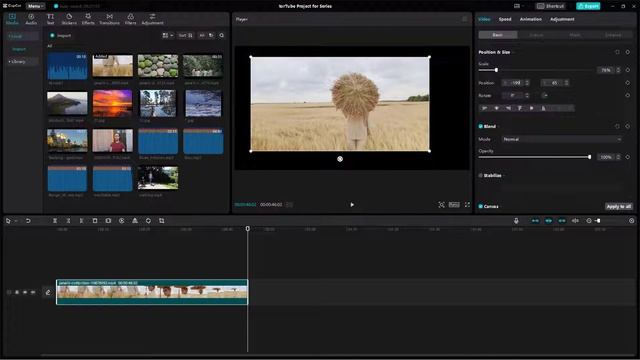The width and height of the screenshot is (640, 360).
Task: Mute the main video track
Action: tap(33, 292)
